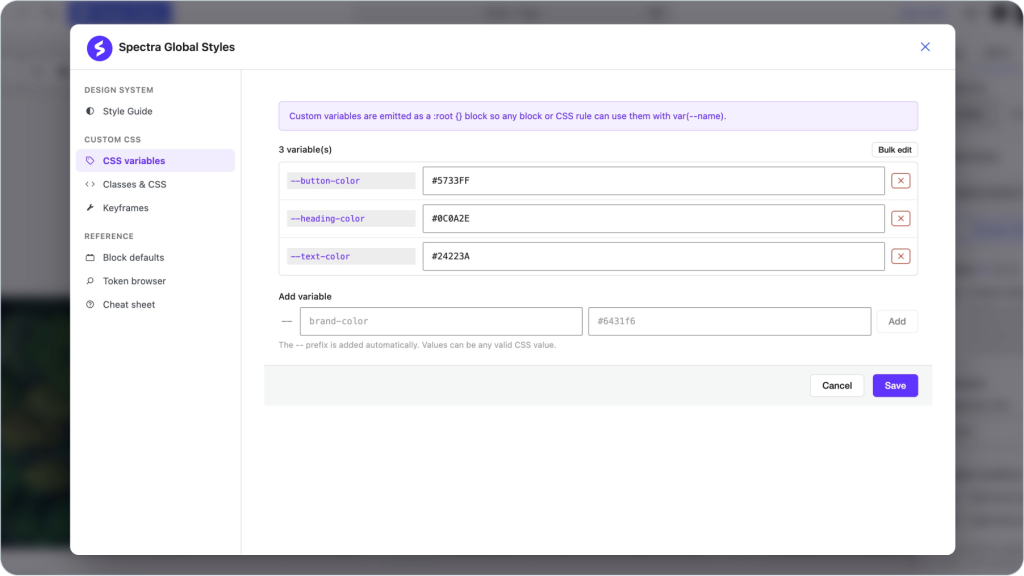The width and height of the screenshot is (1024, 576).
Task: Focus the brand-color name input
Action: click(441, 321)
